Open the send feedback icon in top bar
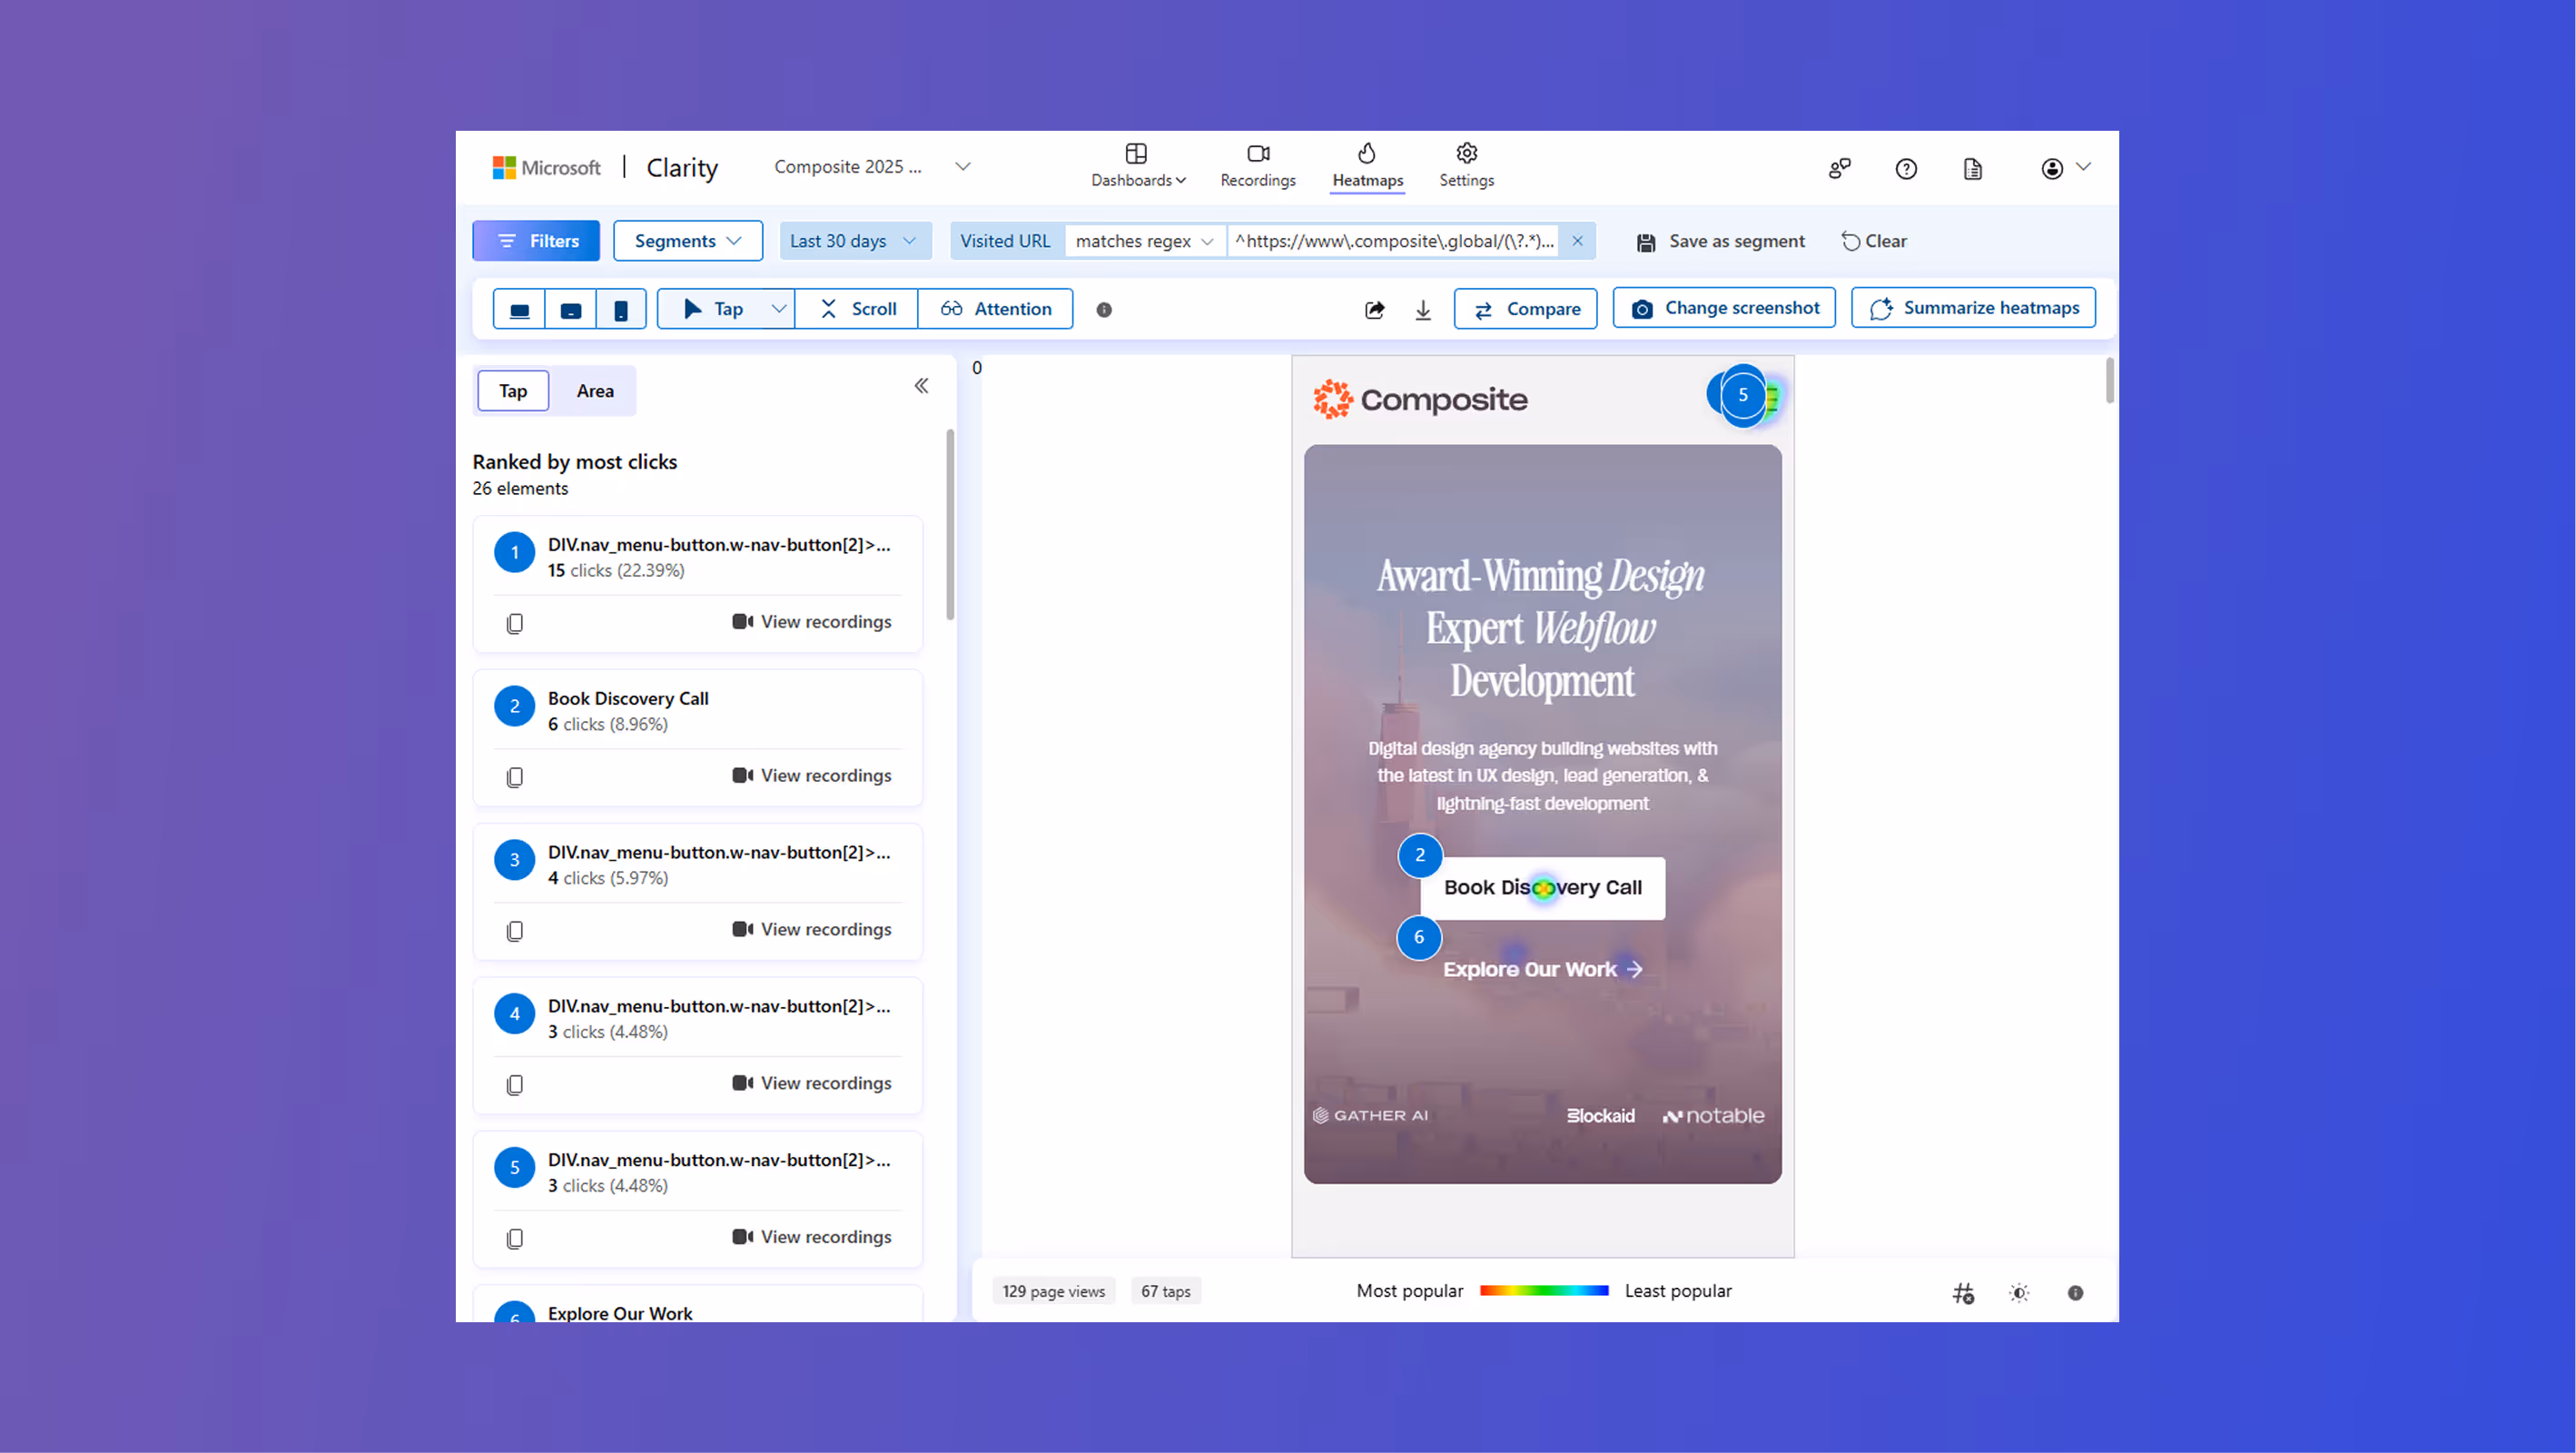The height and width of the screenshot is (1453, 2576). 1840,168
